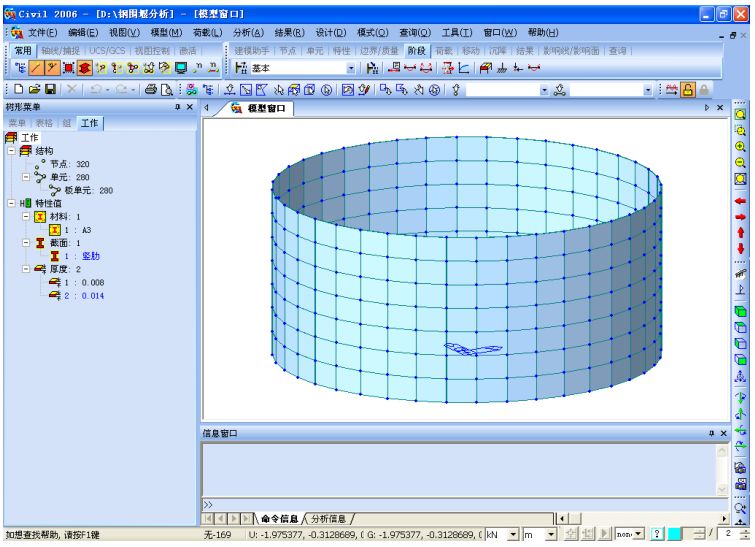Screen dimensions: 755x547
Task: Select material 1 : A3 item
Action: point(78,230)
